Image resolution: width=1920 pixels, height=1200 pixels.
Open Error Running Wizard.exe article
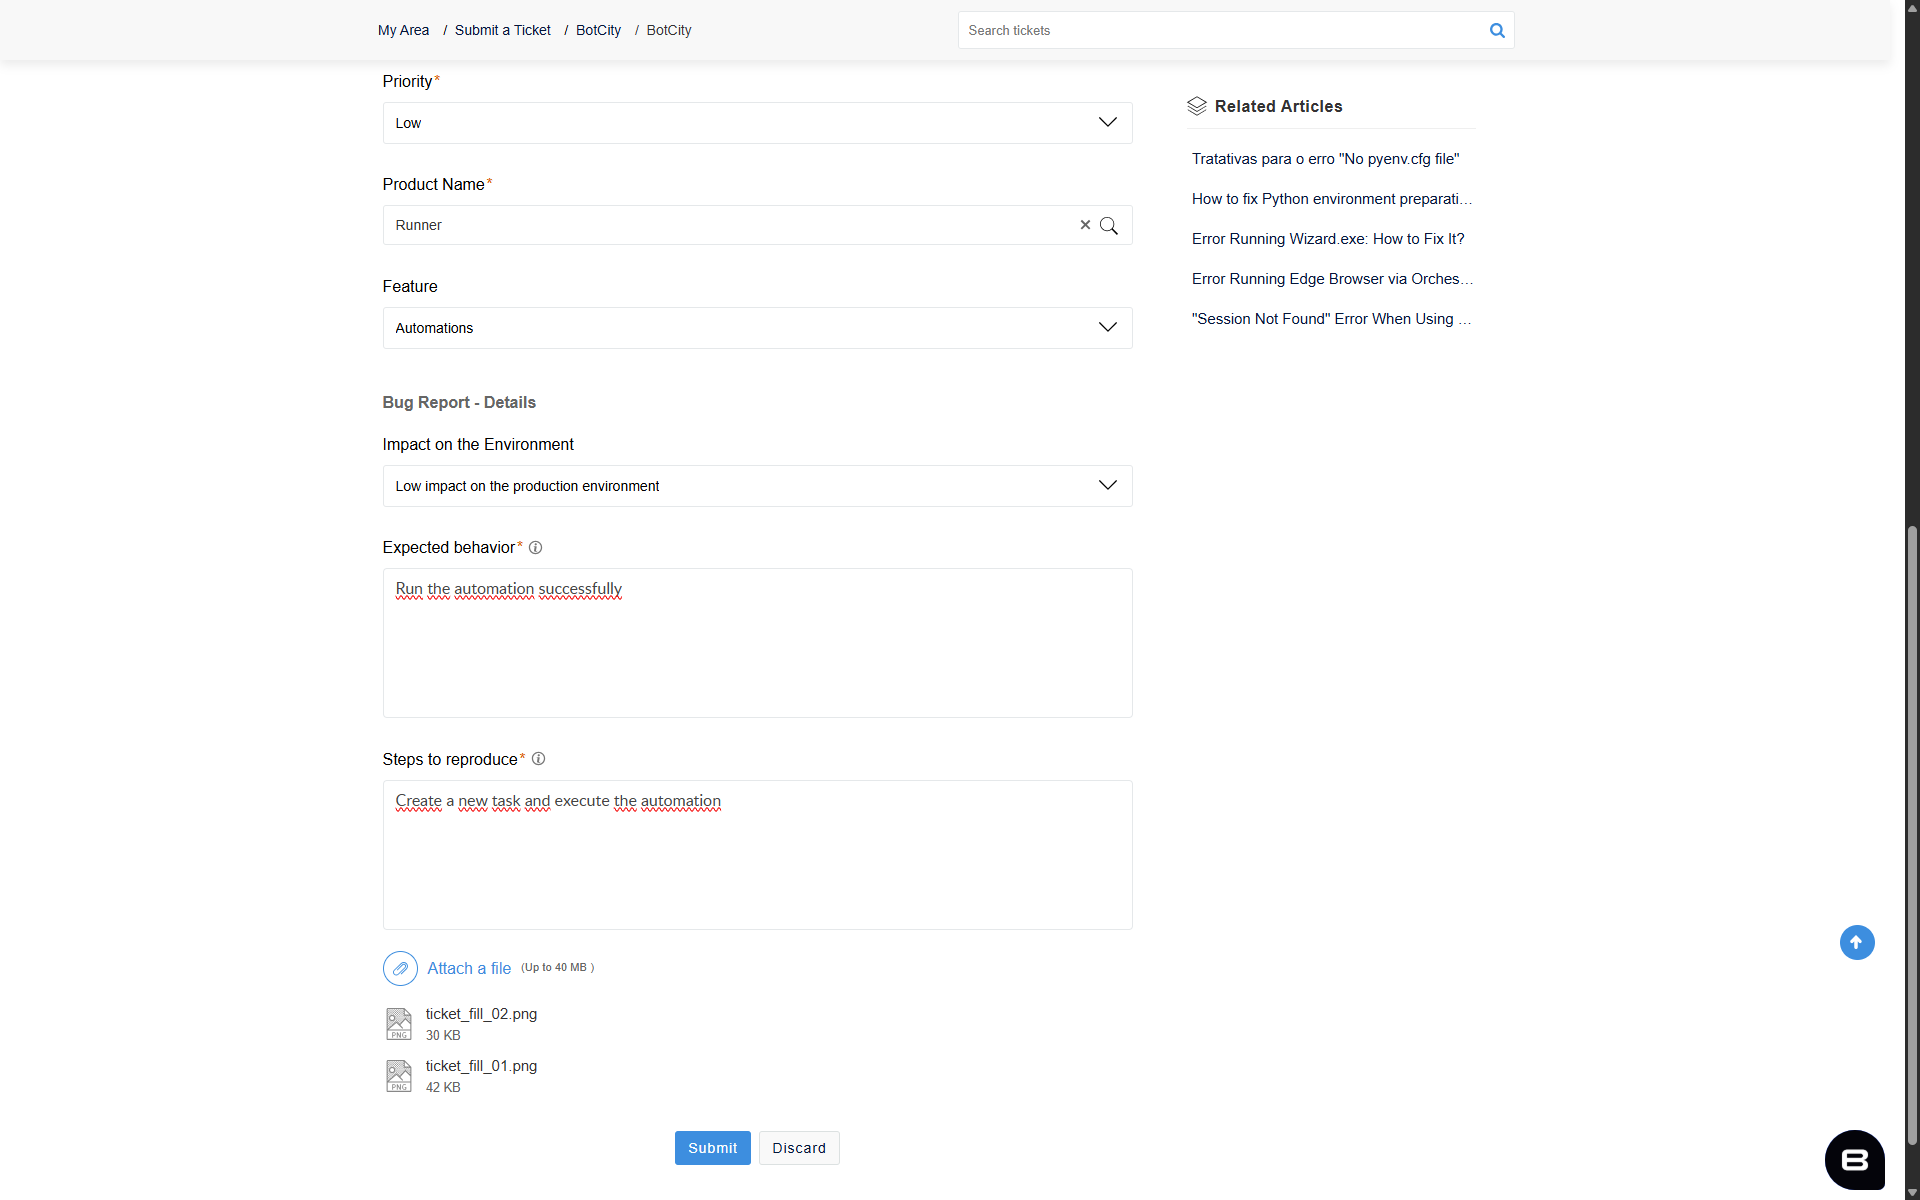[x=1328, y=239]
